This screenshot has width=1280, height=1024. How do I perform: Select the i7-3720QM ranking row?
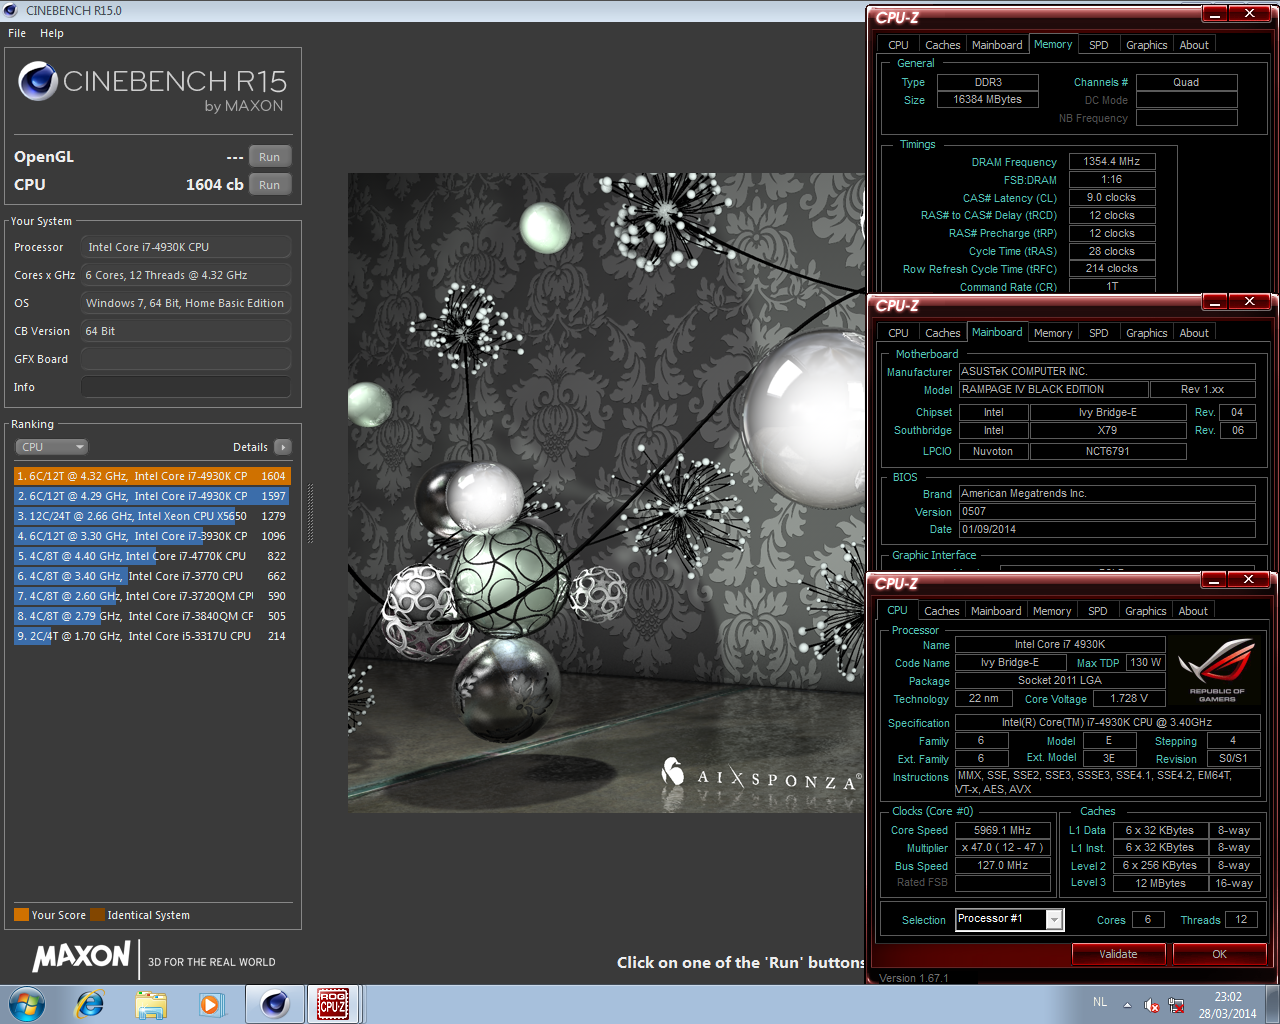click(152, 596)
